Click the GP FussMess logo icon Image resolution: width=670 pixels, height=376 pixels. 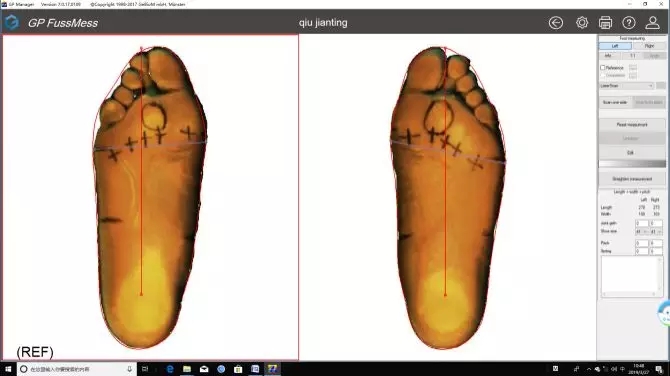click(x=12, y=22)
